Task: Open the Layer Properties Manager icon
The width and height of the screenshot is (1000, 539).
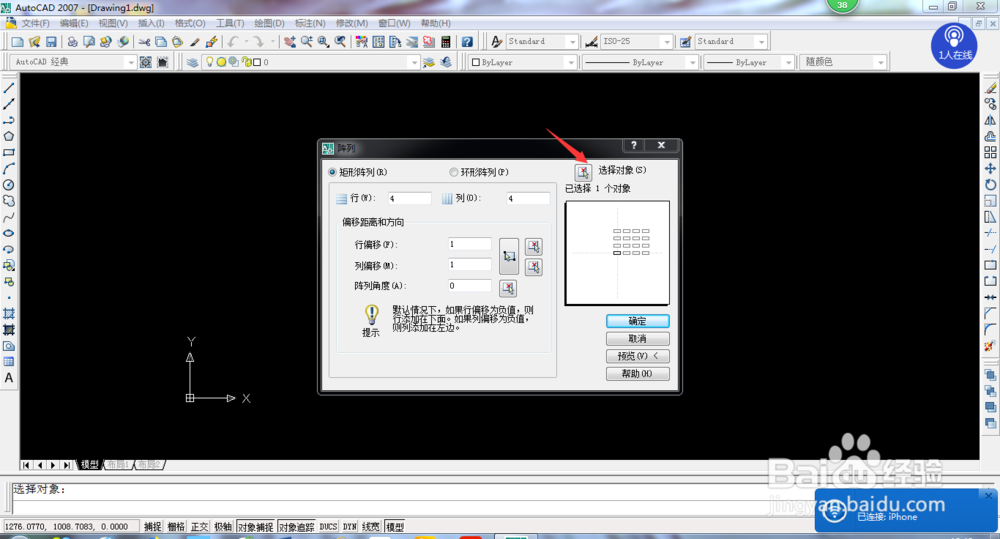Action: coord(192,62)
